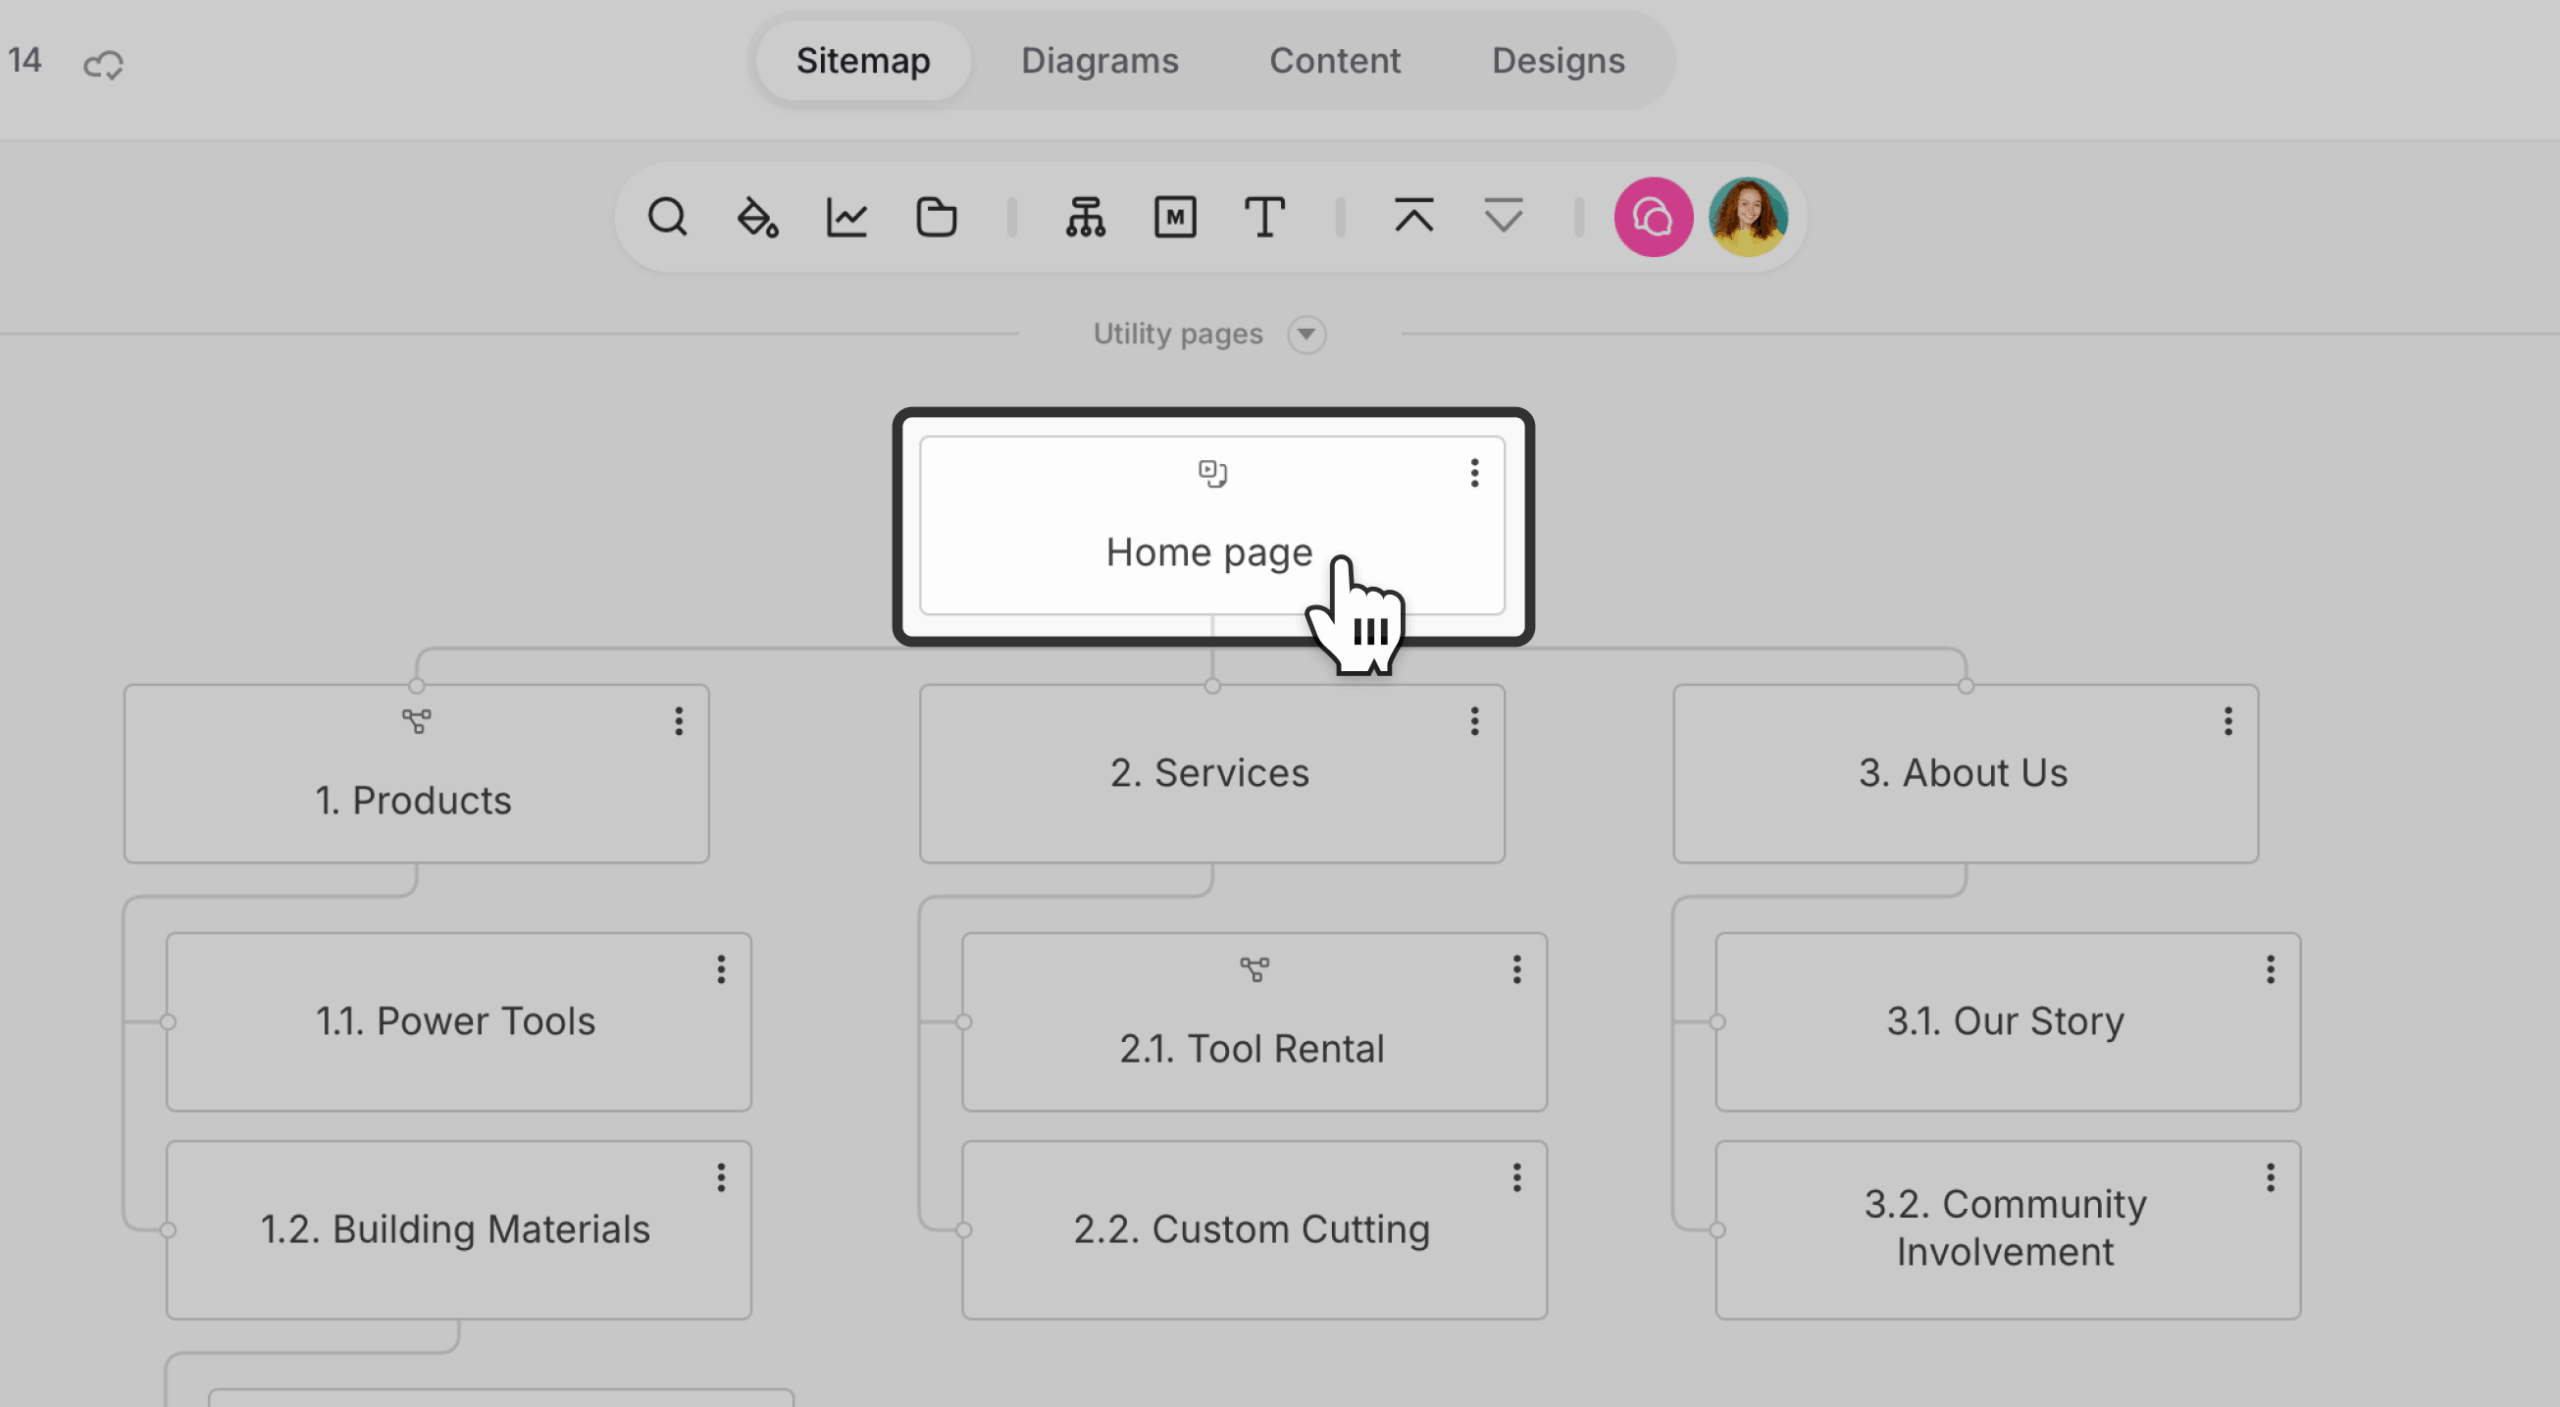Select the 1. Products page card

click(x=416, y=774)
